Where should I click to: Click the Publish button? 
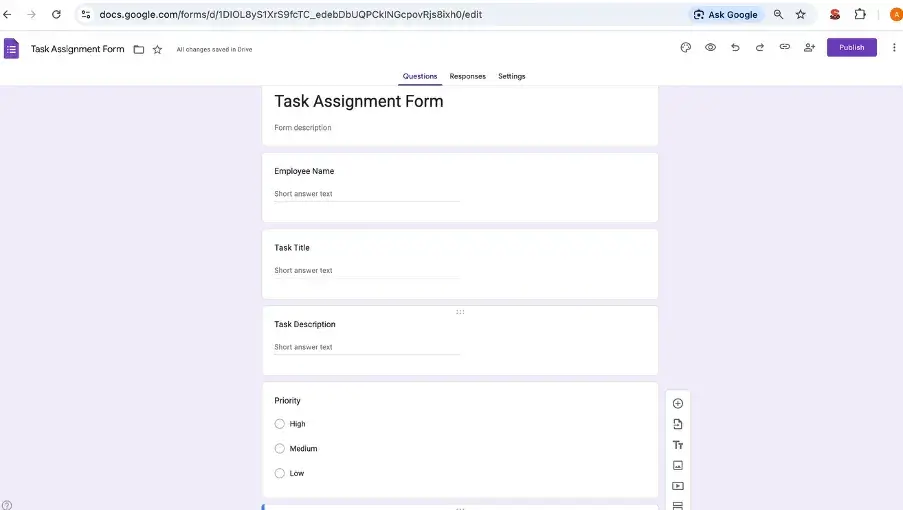click(x=852, y=47)
